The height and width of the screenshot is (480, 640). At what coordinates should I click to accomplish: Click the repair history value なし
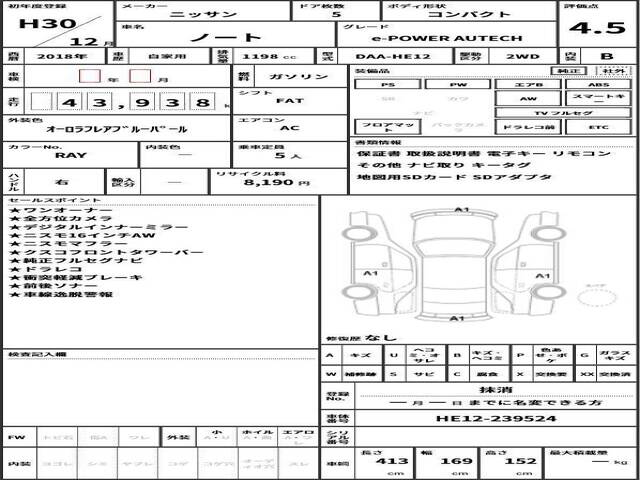tap(381, 338)
